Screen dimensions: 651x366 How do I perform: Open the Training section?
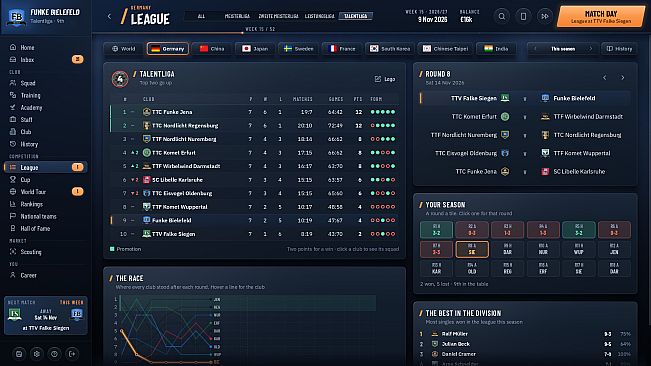point(46,95)
